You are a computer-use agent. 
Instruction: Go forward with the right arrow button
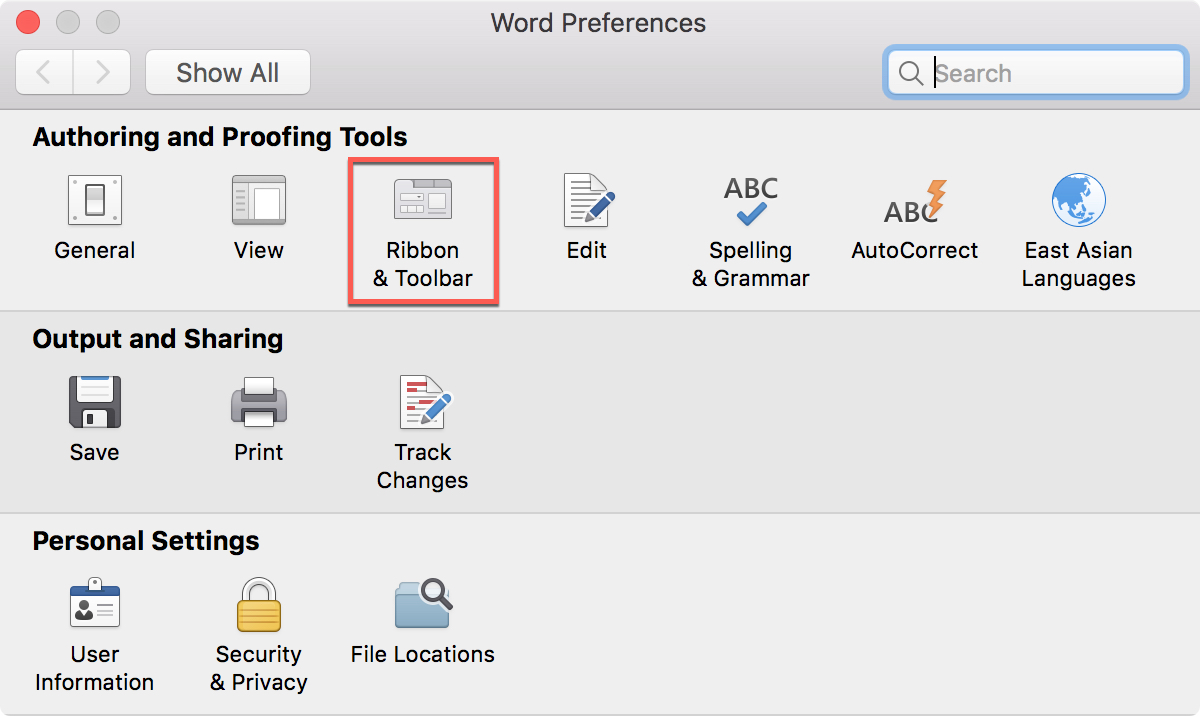102,73
